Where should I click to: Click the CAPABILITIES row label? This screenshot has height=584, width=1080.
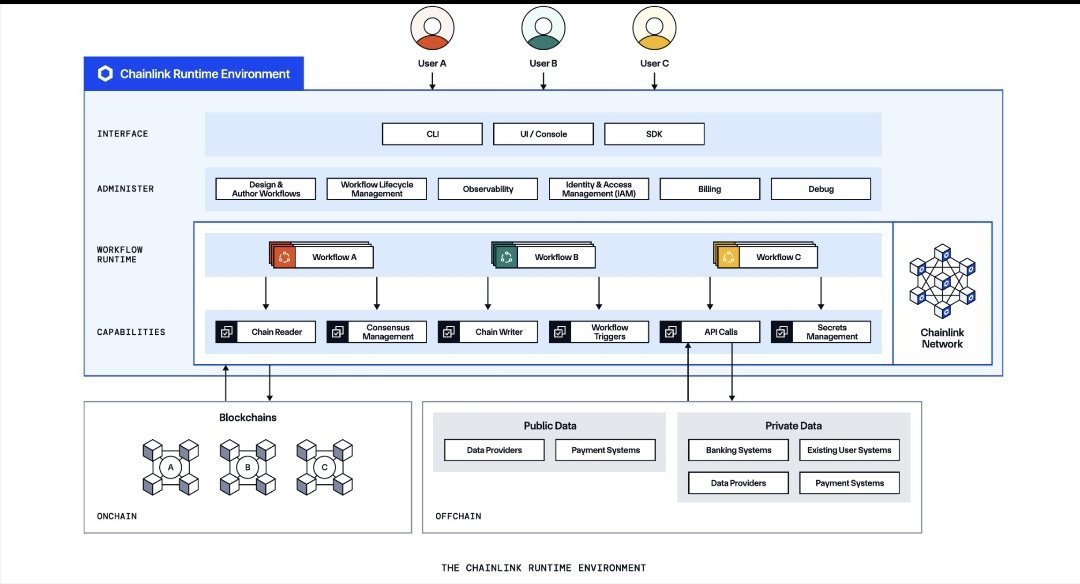(x=131, y=332)
